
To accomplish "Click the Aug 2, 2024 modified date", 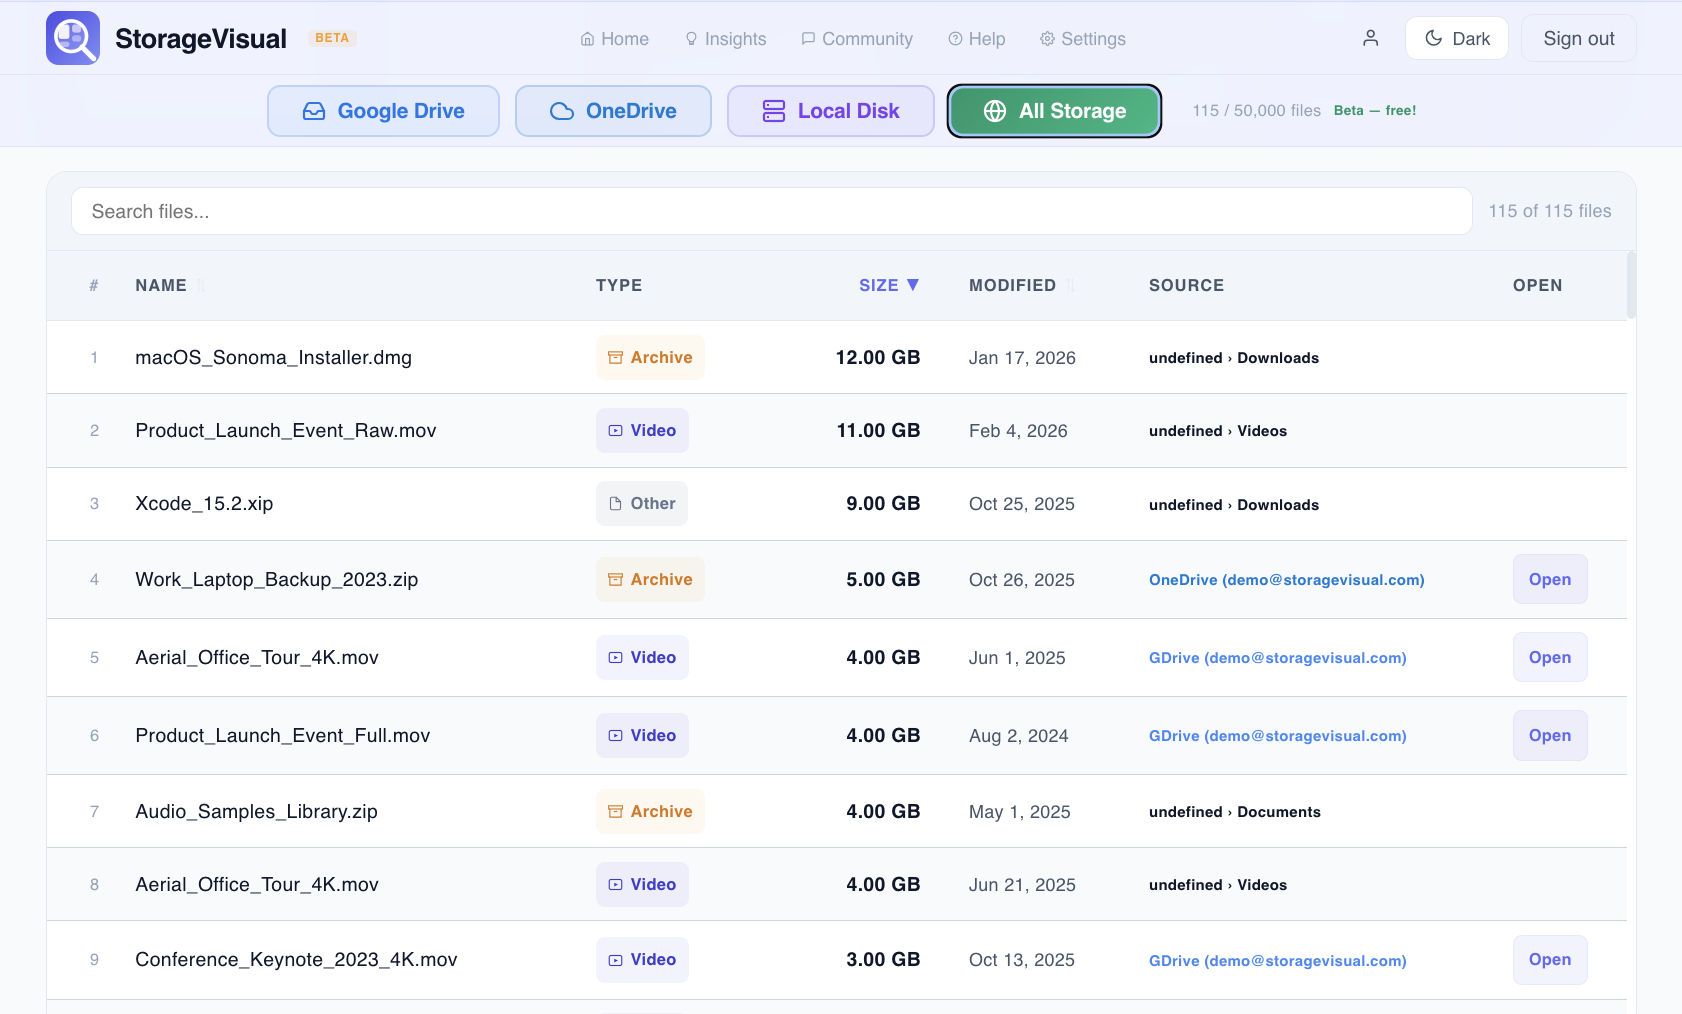I will (1018, 736).
